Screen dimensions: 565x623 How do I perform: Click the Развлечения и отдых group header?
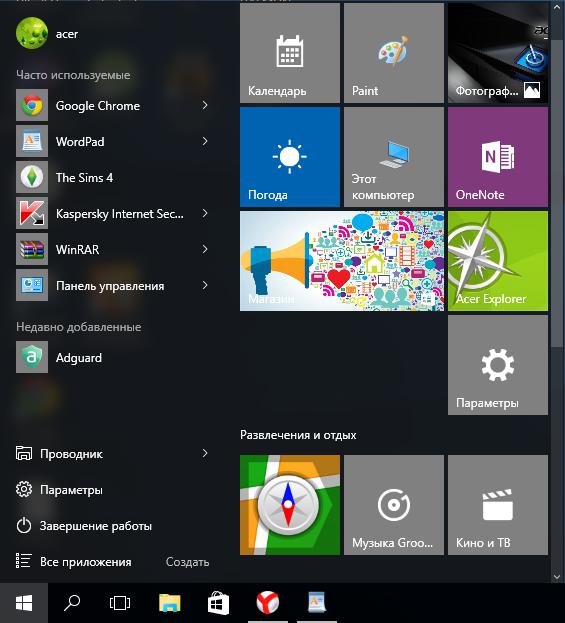(298, 435)
